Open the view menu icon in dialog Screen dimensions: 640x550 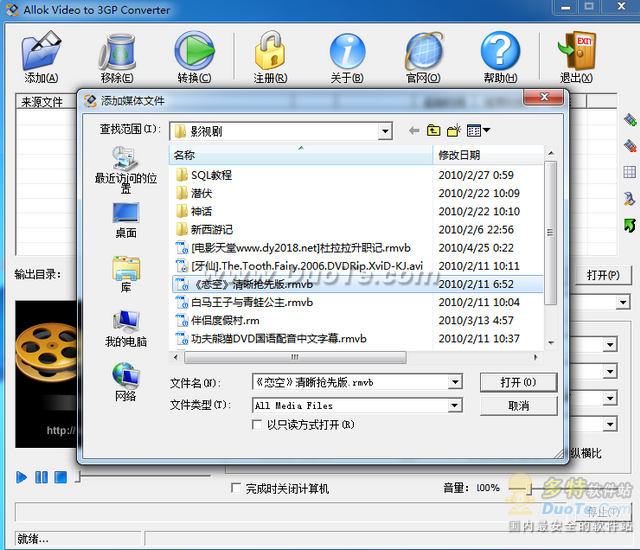pos(478,131)
